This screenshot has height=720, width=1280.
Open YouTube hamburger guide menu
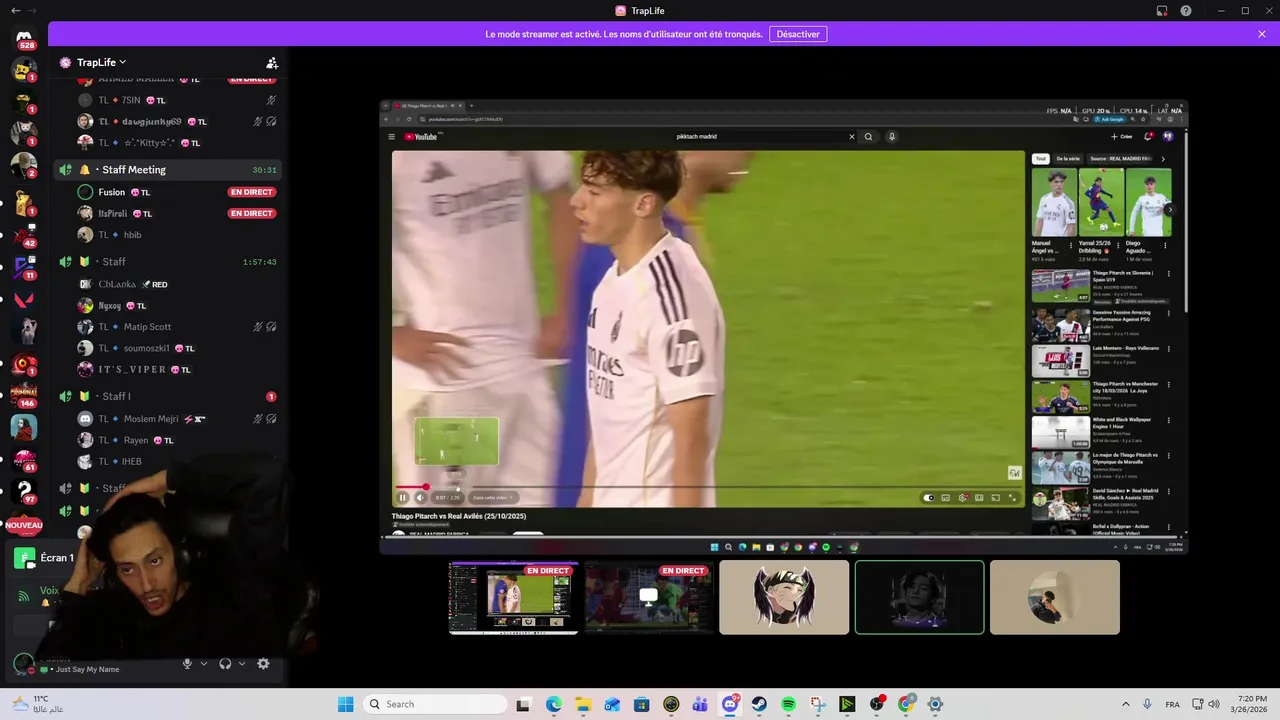[x=392, y=137]
